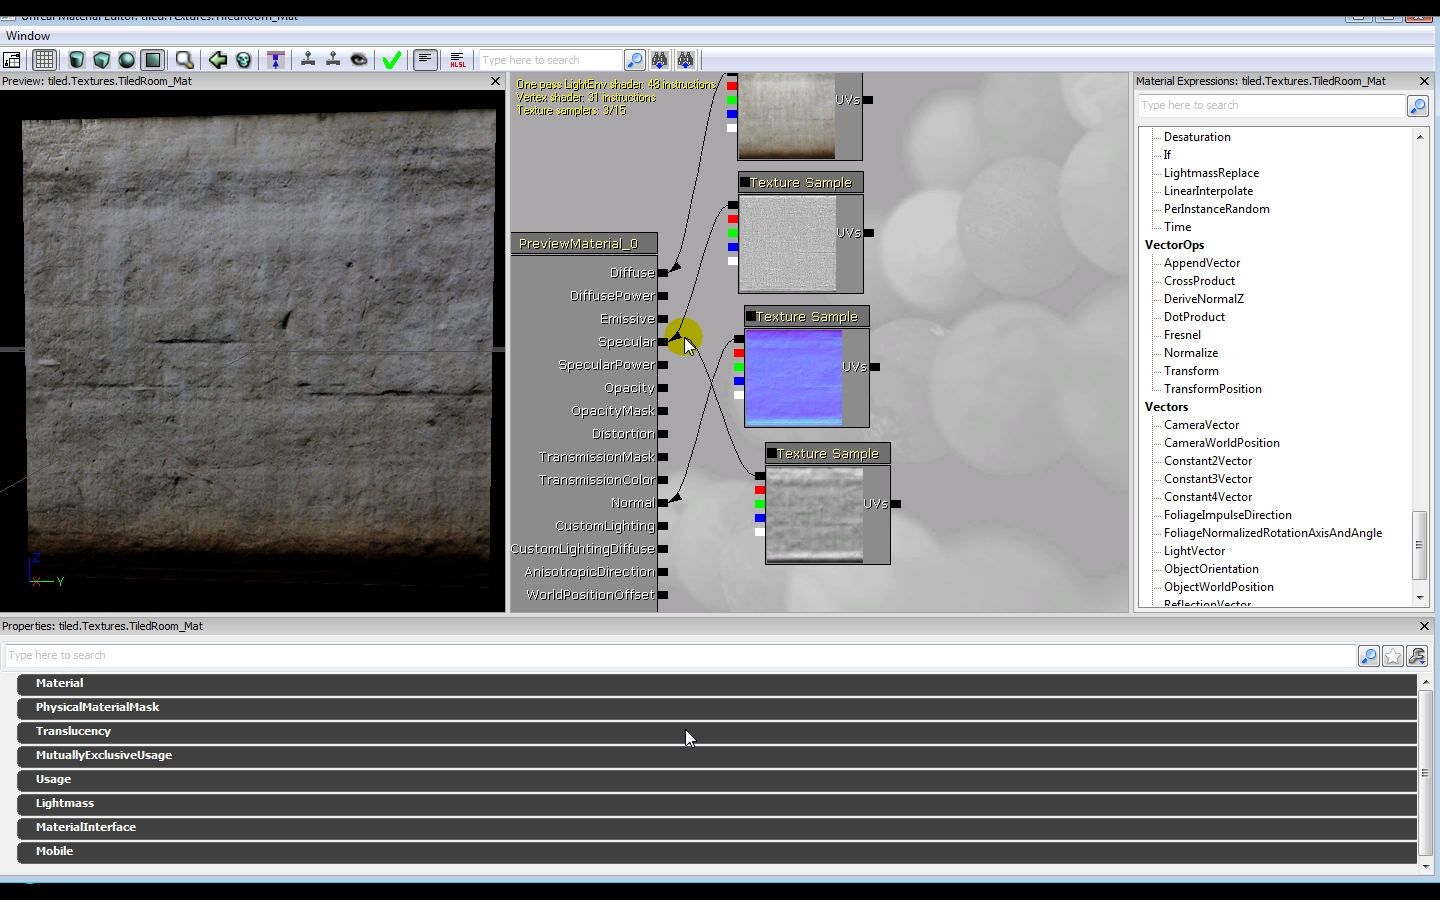The width and height of the screenshot is (1440, 900).
Task: Toggle preview box on the noise-gray Texture Sample
Action: click(x=745, y=183)
